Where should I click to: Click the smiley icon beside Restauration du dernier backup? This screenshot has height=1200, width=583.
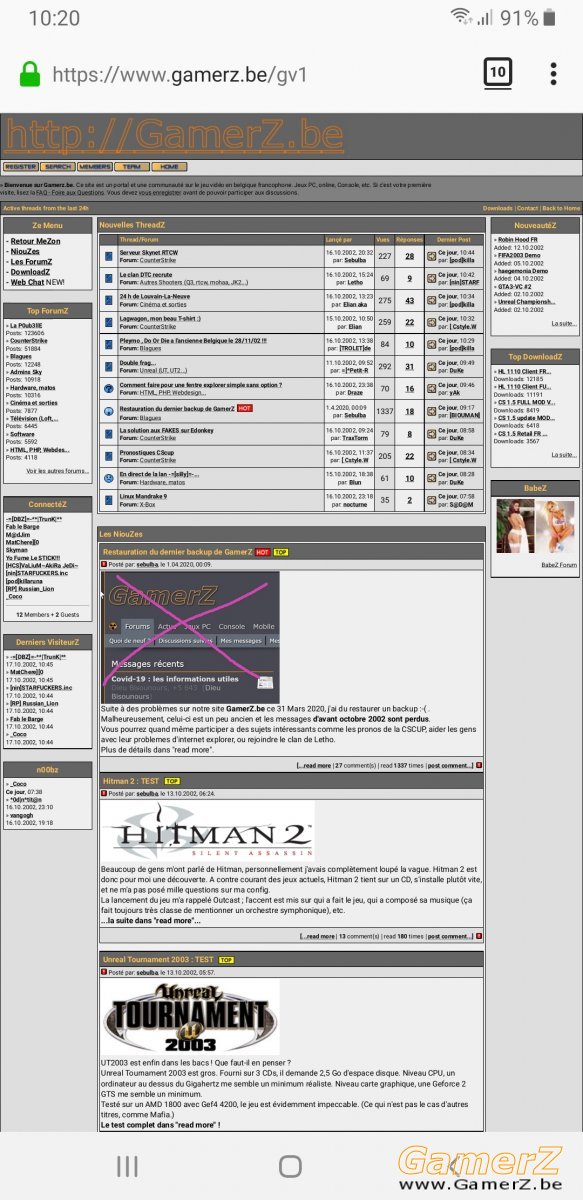[x=109, y=411]
